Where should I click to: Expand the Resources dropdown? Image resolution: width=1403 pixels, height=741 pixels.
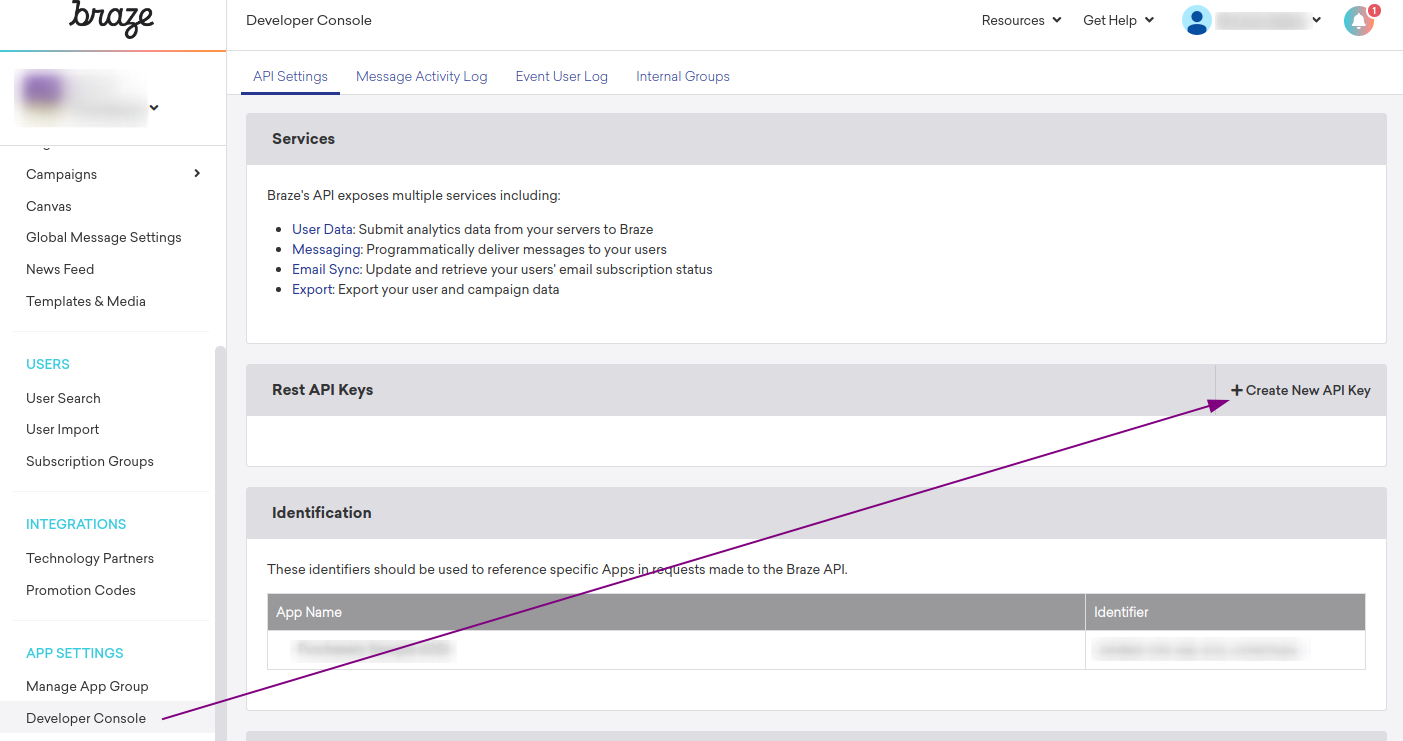point(1021,20)
